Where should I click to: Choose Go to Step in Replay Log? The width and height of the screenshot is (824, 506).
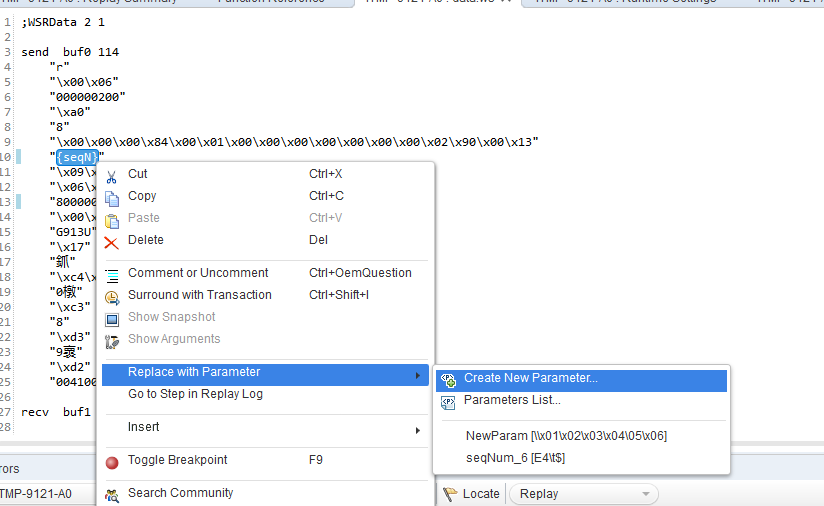click(x=195, y=394)
